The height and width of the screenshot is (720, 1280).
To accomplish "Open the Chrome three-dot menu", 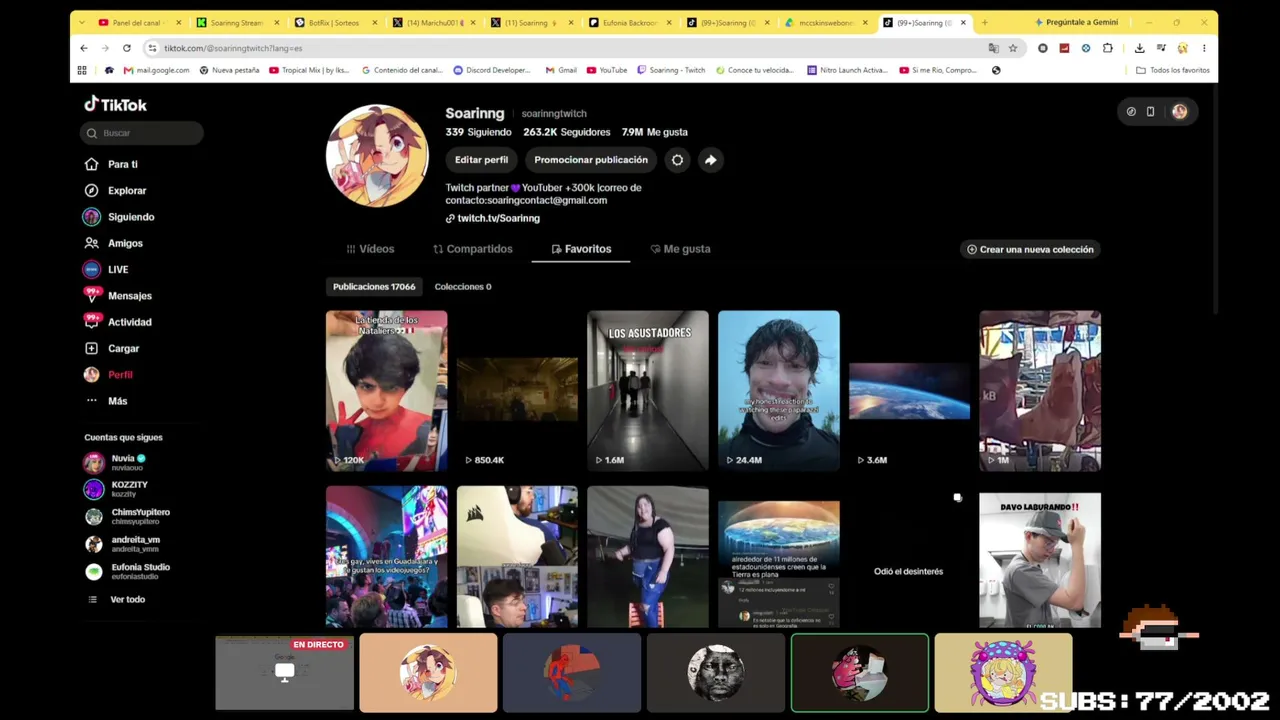I will coord(1204,48).
